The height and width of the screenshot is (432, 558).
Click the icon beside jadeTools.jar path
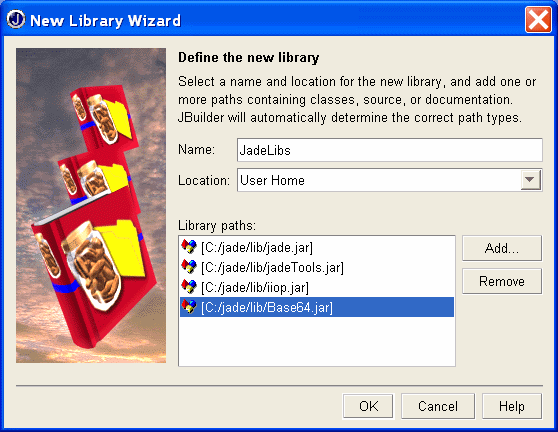pyautogui.click(x=189, y=267)
